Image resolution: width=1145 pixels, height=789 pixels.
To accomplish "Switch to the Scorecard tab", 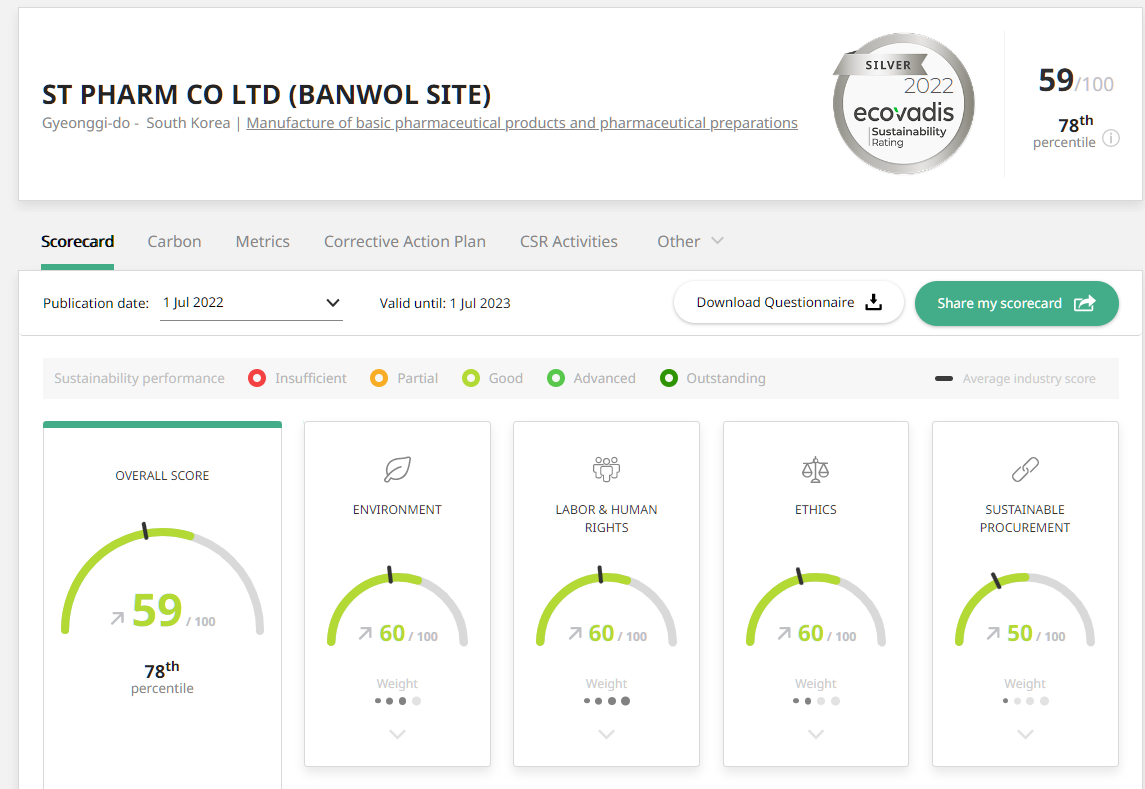I will (77, 242).
